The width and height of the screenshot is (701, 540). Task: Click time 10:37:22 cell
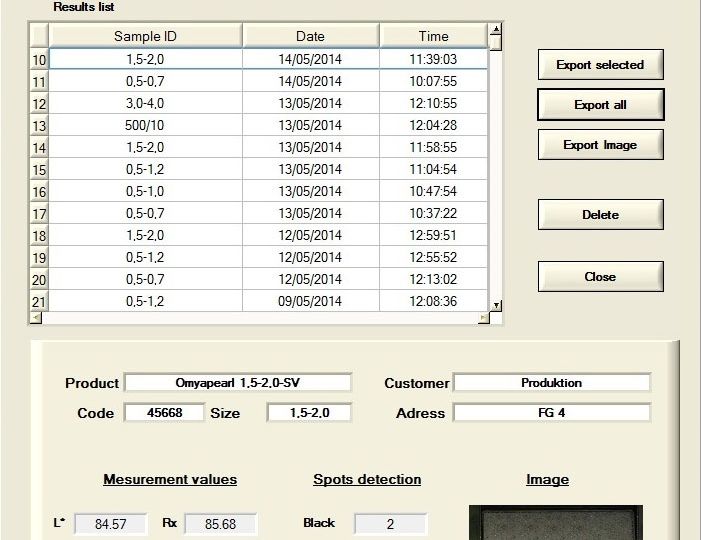tap(433, 213)
